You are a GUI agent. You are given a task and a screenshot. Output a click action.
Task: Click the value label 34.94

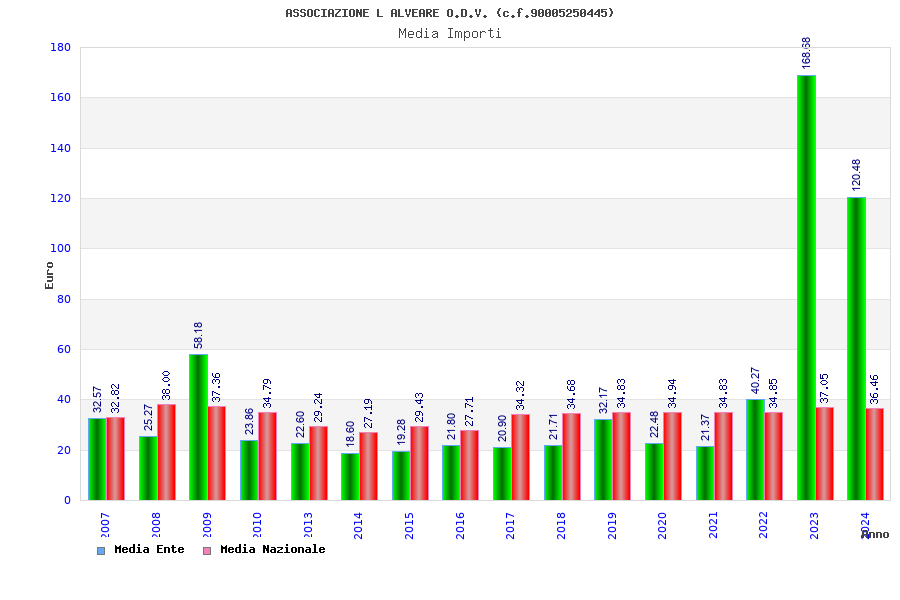pyautogui.click(x=673, y=394)
